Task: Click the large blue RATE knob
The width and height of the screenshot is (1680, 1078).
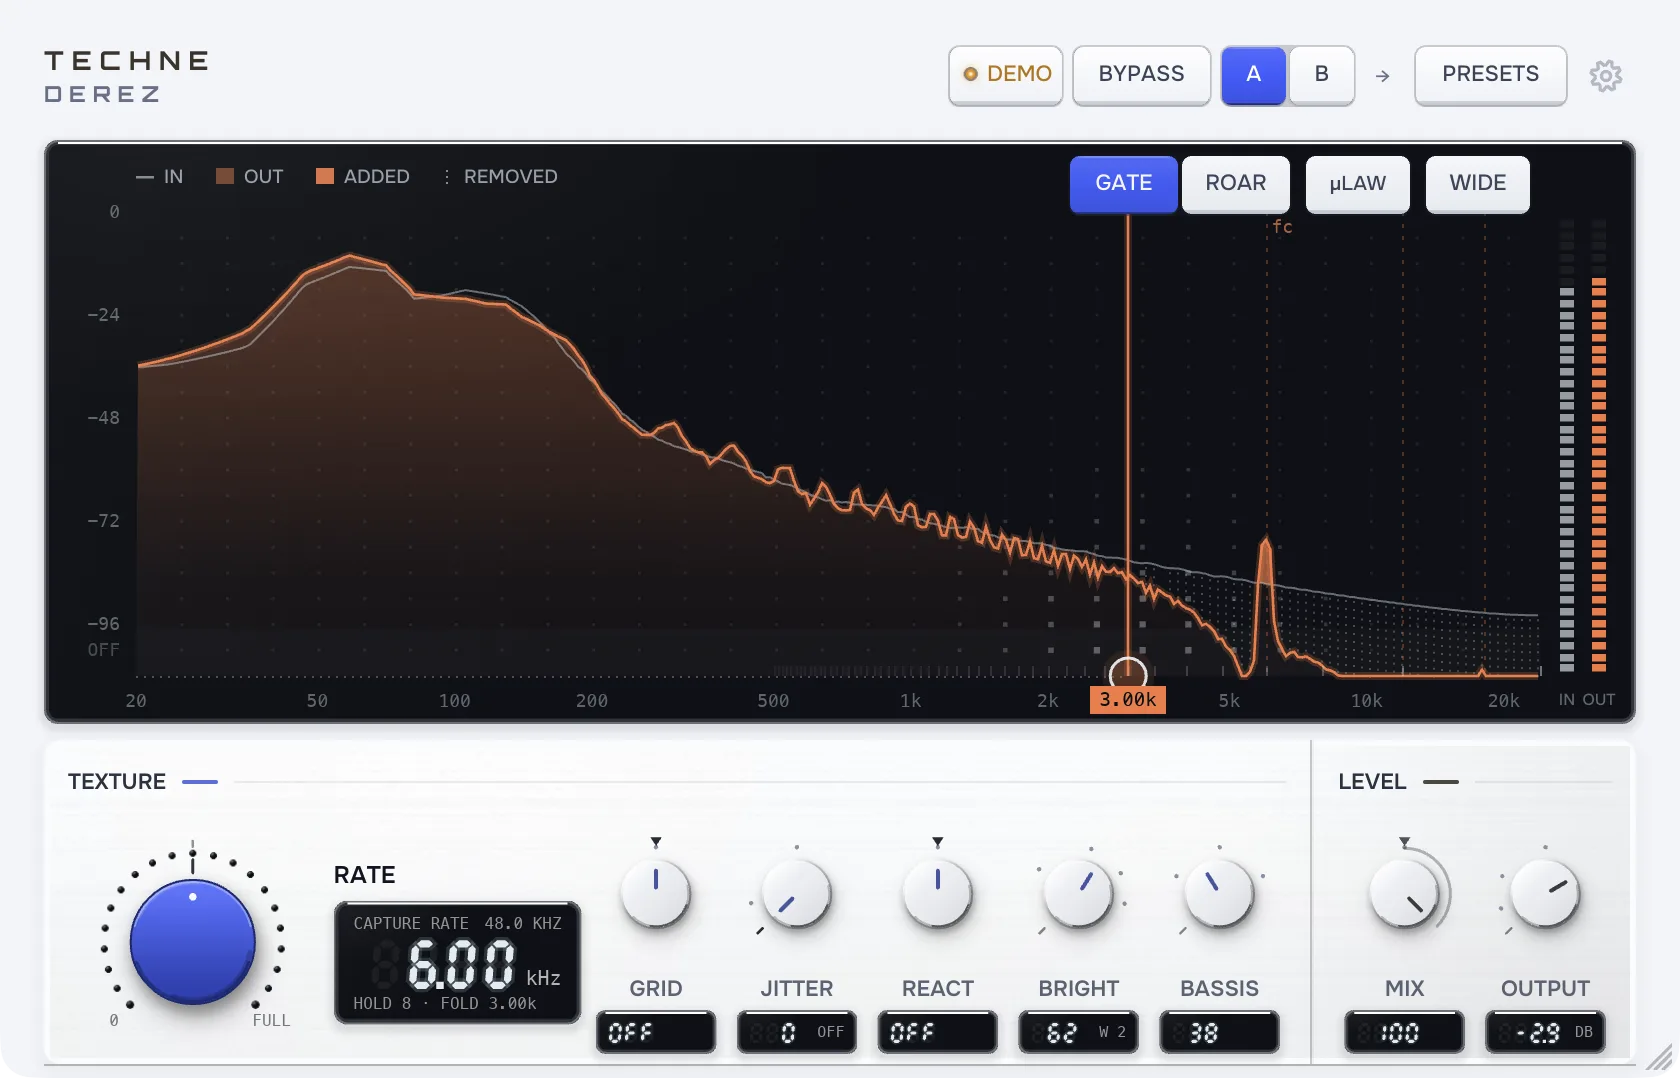Action: [x=193, y=942]
